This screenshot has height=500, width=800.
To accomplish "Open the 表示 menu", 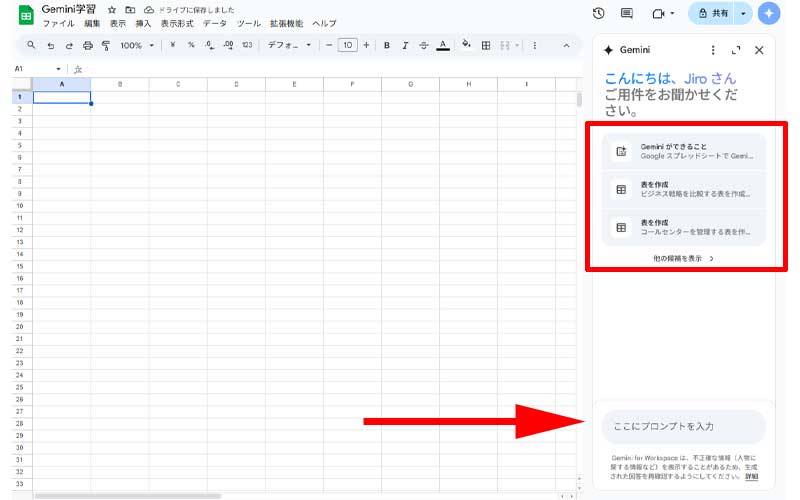I will click(x=118, y=23).
